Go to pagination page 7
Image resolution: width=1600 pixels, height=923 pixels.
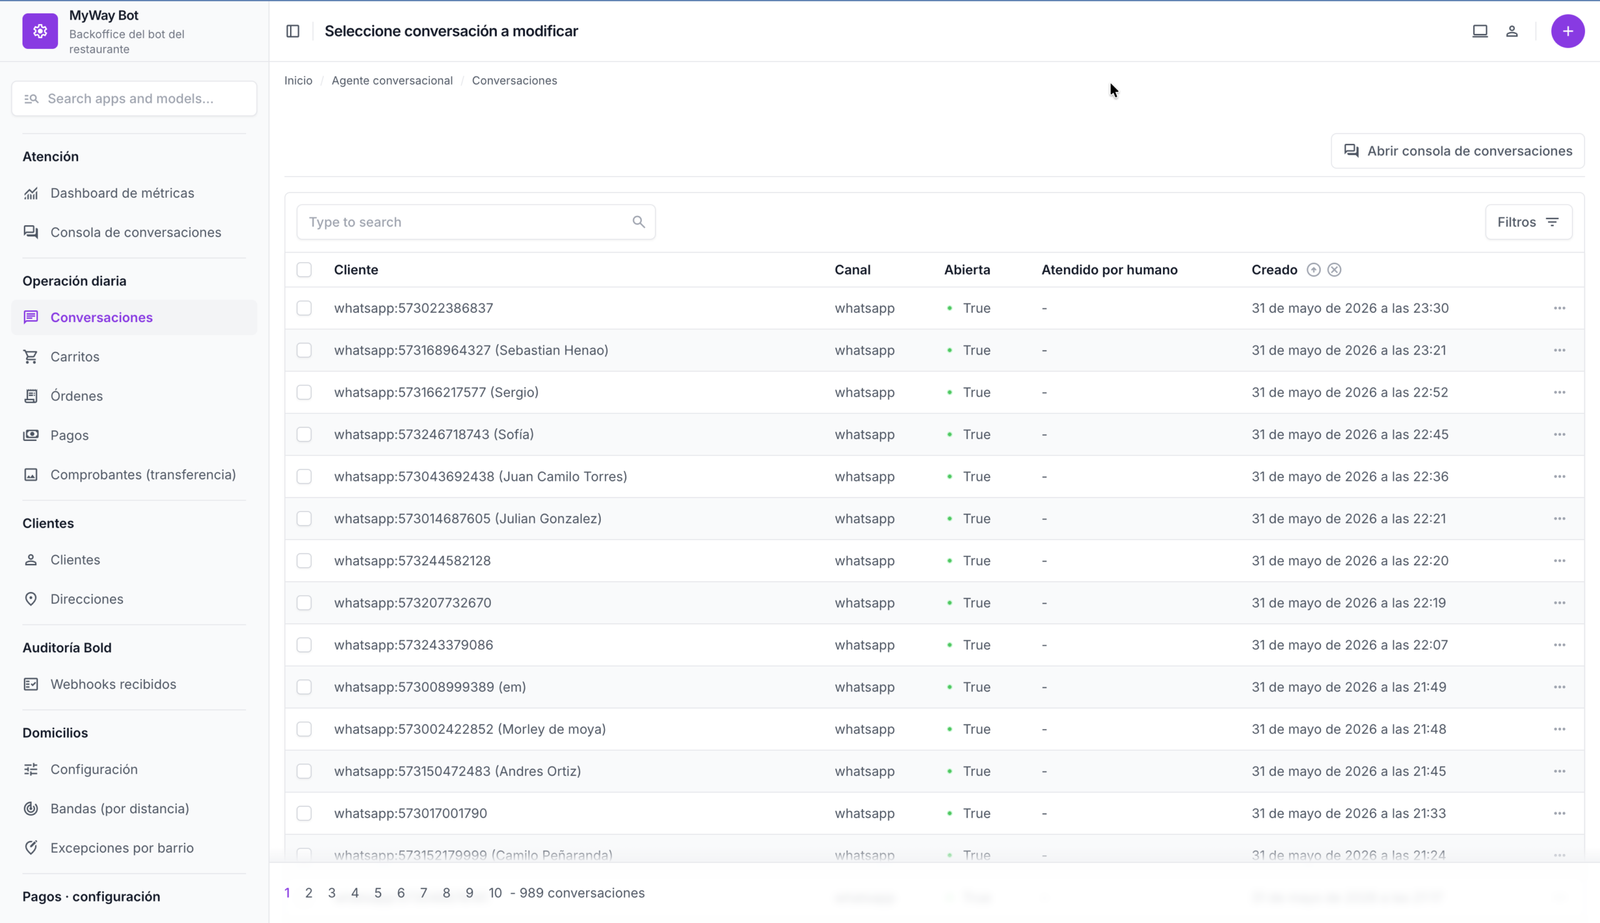pos(424,893)
